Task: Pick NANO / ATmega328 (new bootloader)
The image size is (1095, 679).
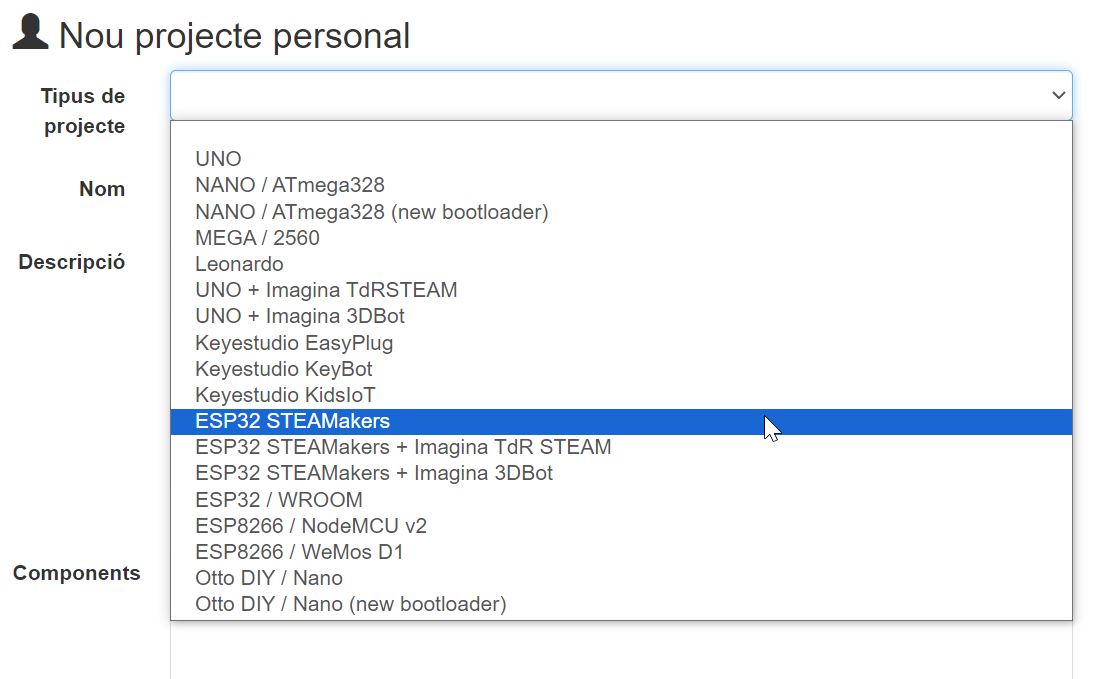Action: coord(372,212)
